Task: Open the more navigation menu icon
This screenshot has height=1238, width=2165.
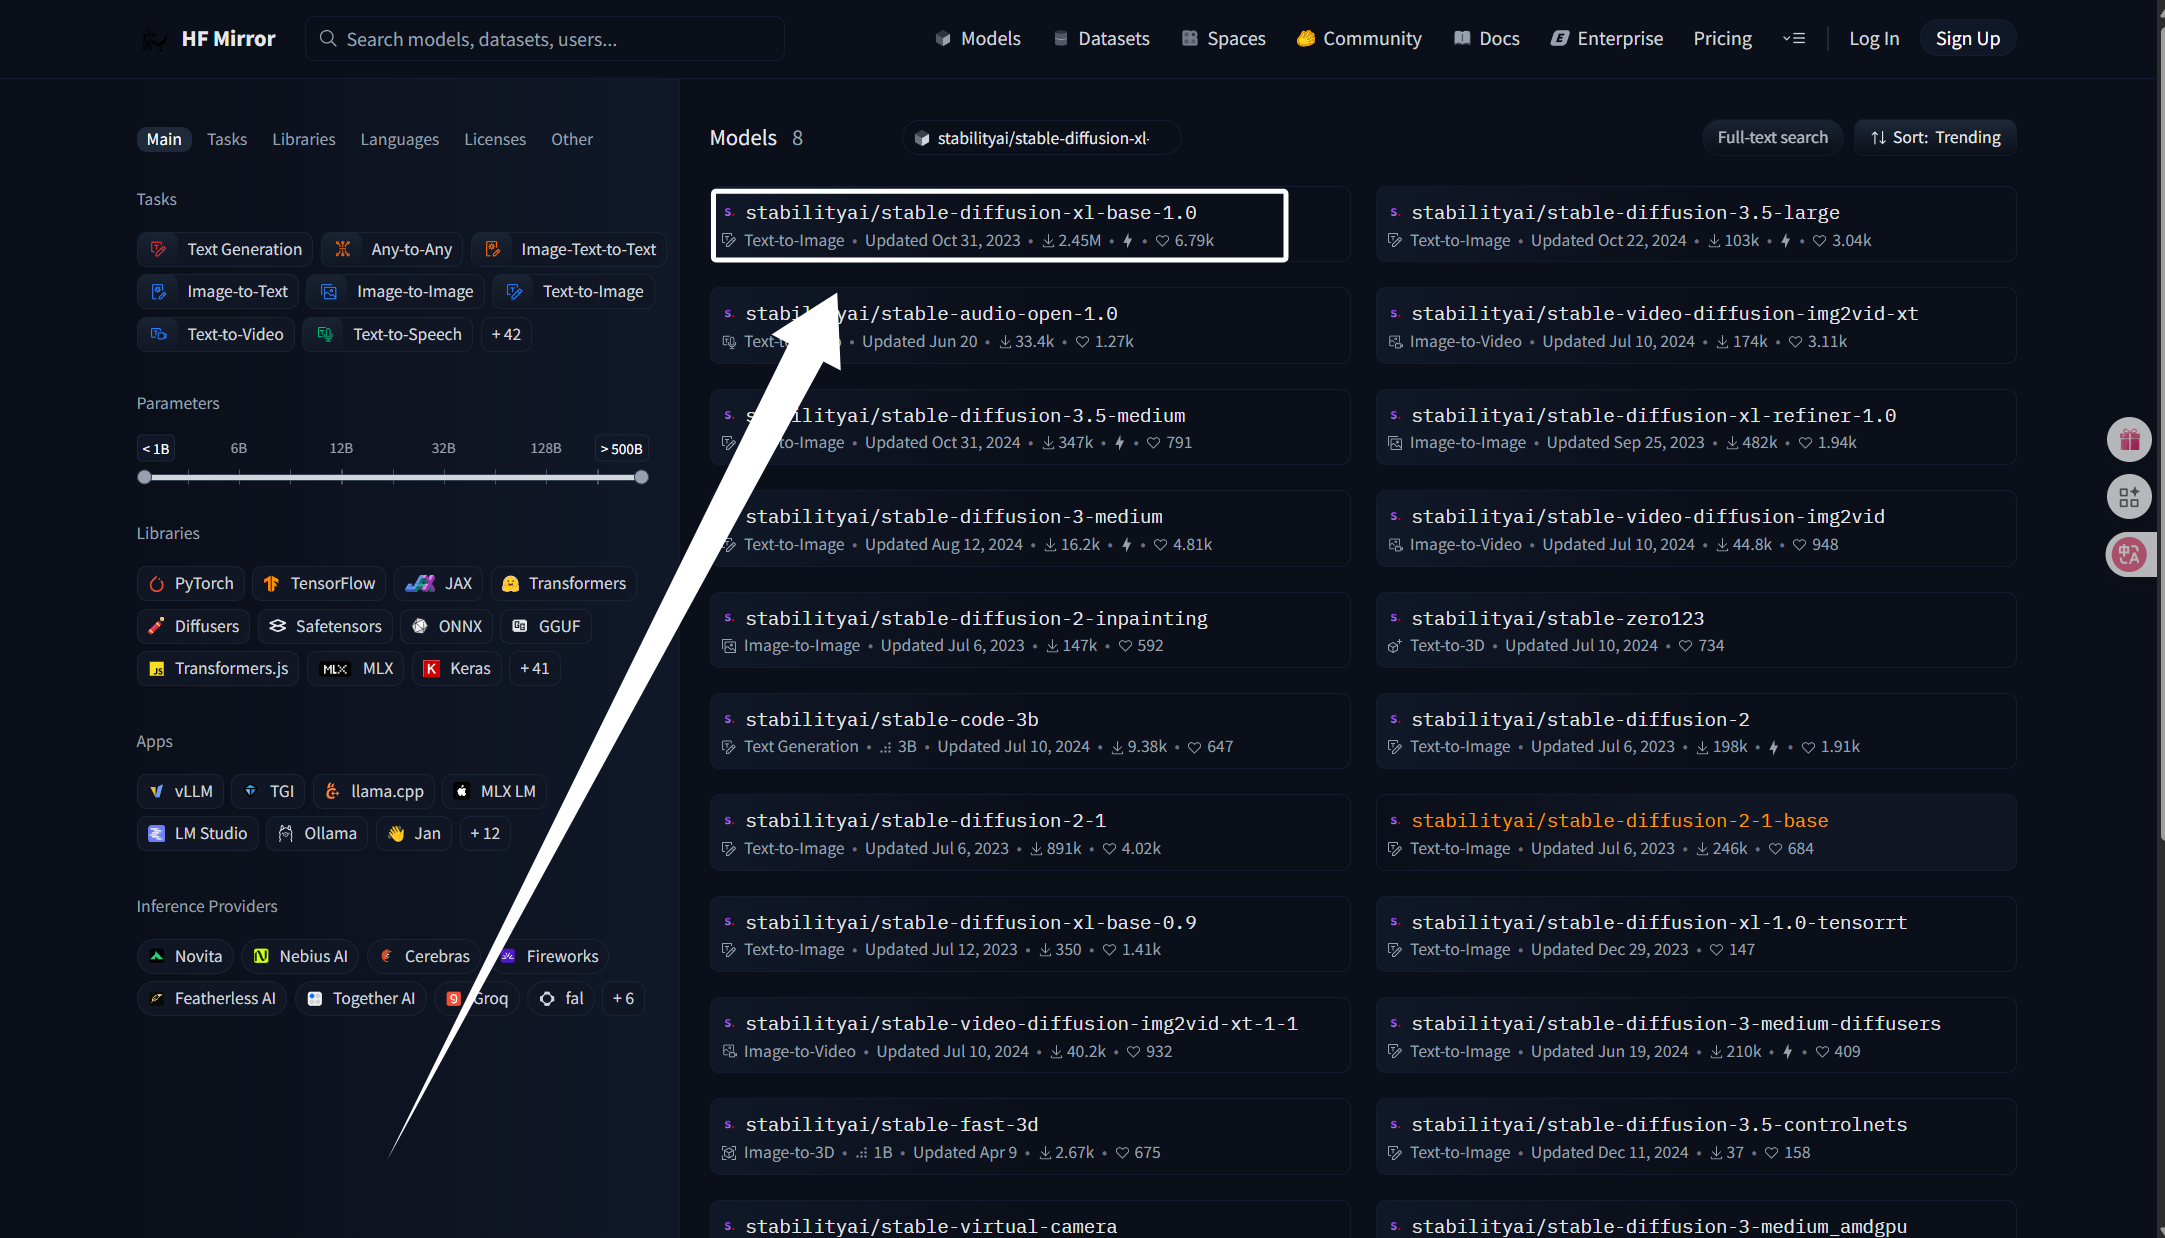Action: pos(1794,39)
